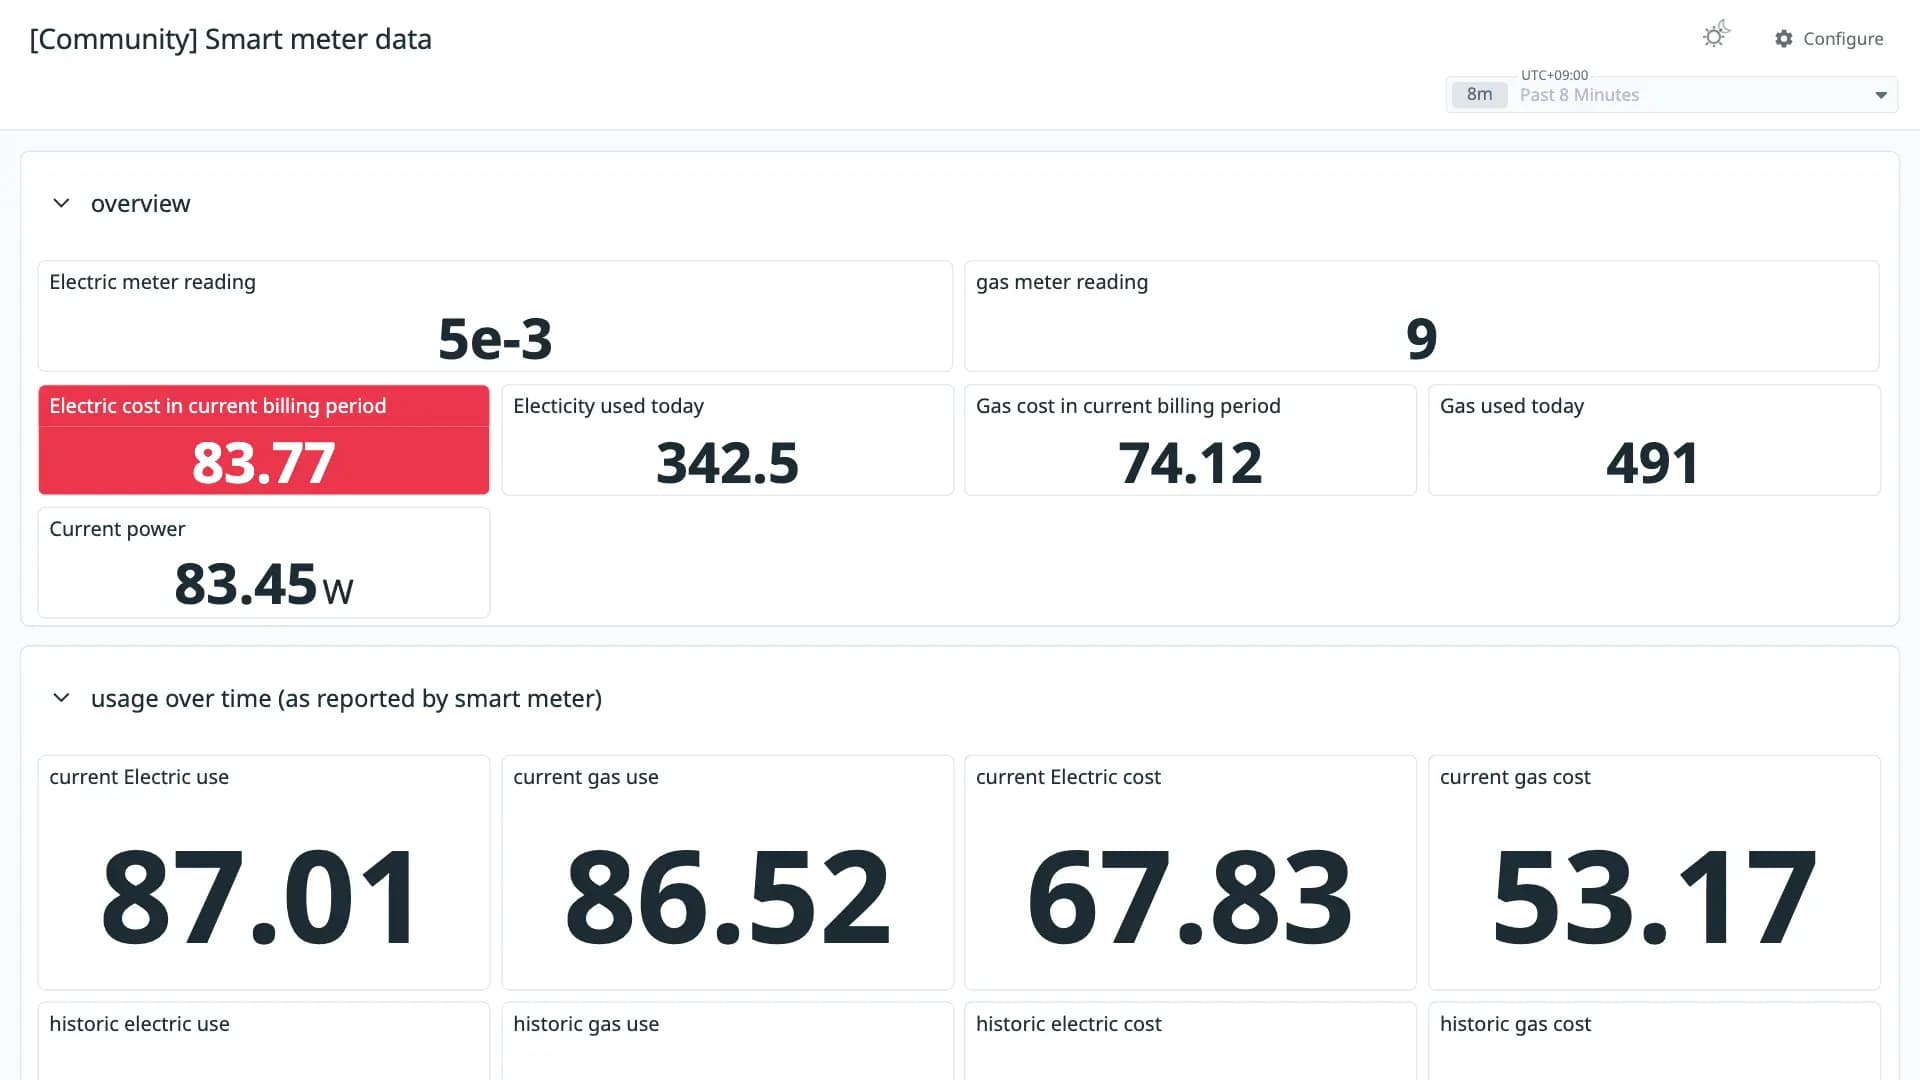Click the UTC+09:00 timezone label

1554,75
